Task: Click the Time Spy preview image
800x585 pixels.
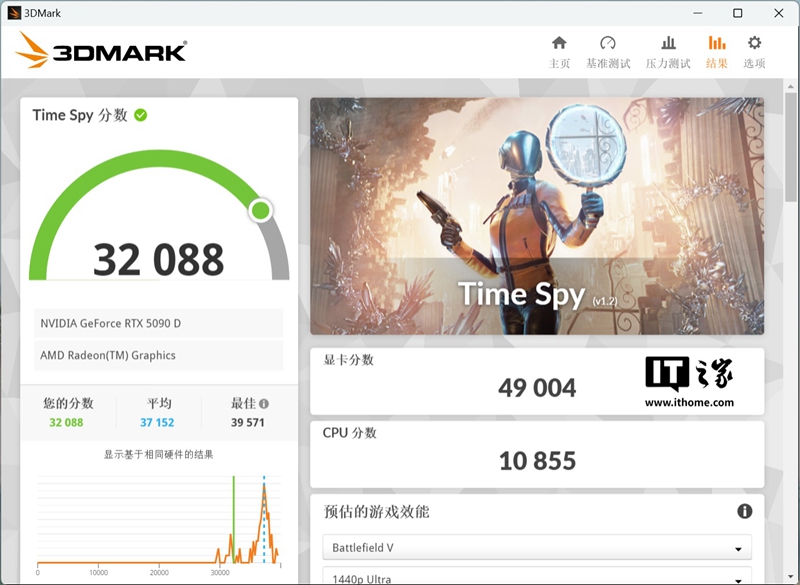Action: click(x=537, y=215)
